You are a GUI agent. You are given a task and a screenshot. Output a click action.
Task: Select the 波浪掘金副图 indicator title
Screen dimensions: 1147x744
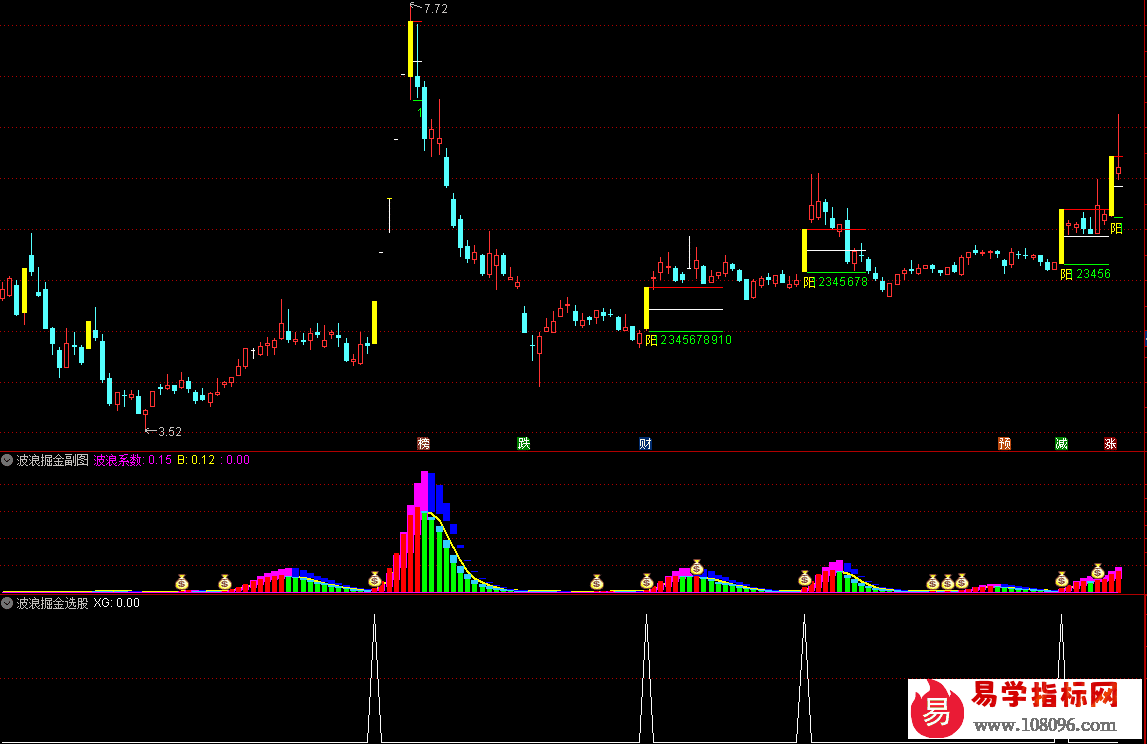52,460
